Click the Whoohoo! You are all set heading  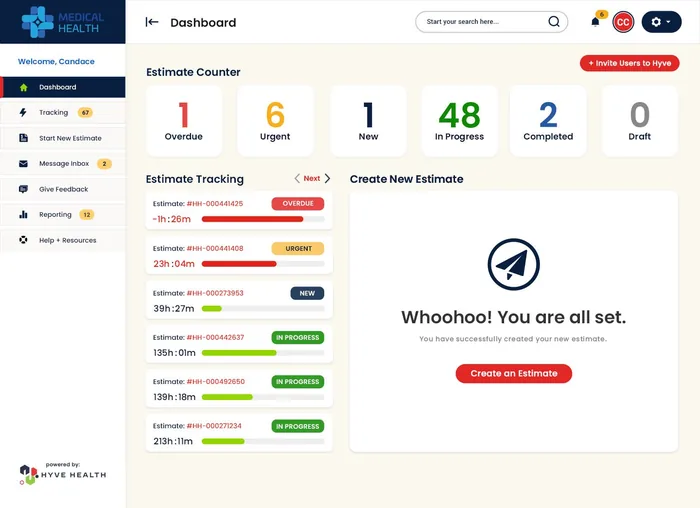tap(513, 317)
